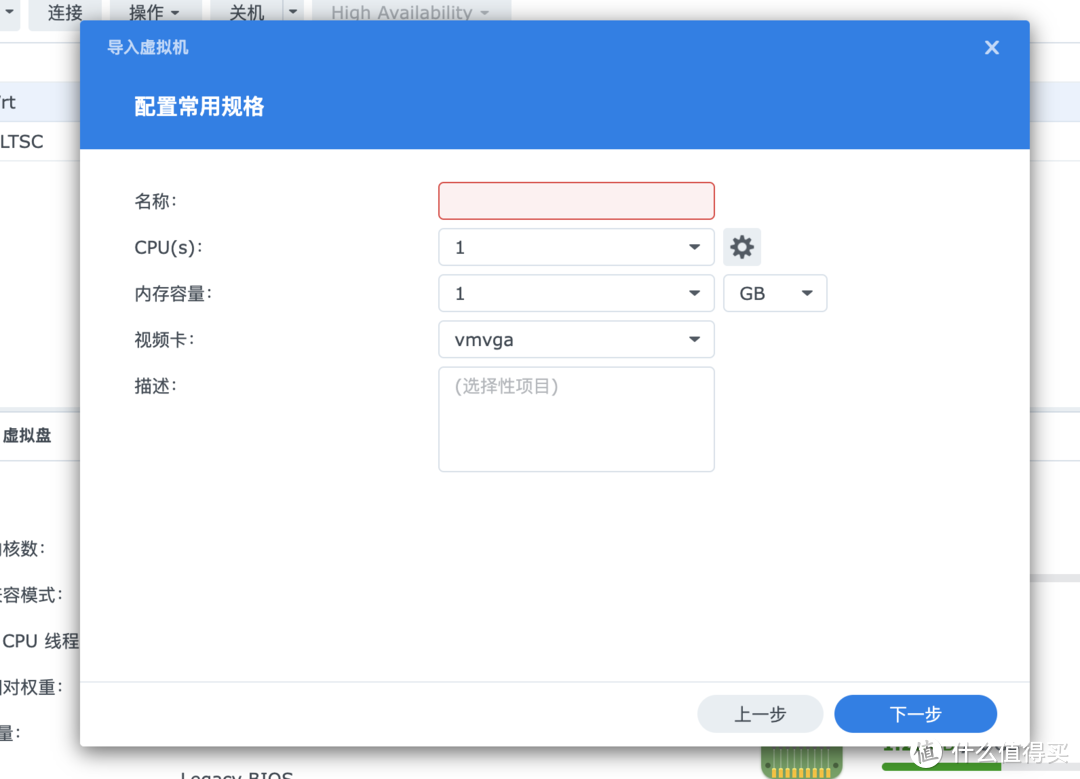The height and width of the screenshot is (779, 1080).
Task: Click 下一步 to proceed
Action: (915, 713)
